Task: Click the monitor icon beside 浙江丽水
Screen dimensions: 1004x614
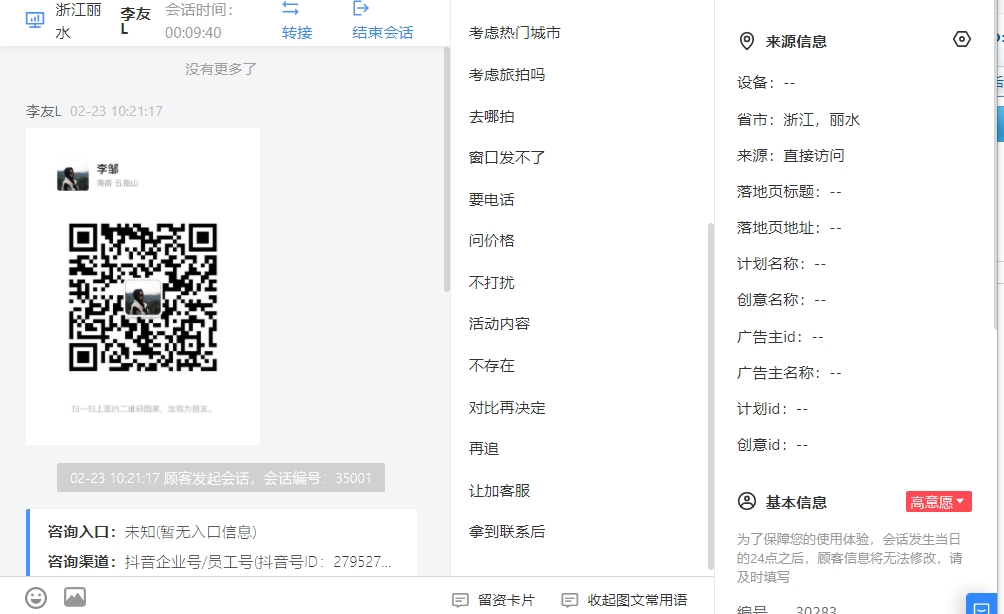Action: click(35, 20)
